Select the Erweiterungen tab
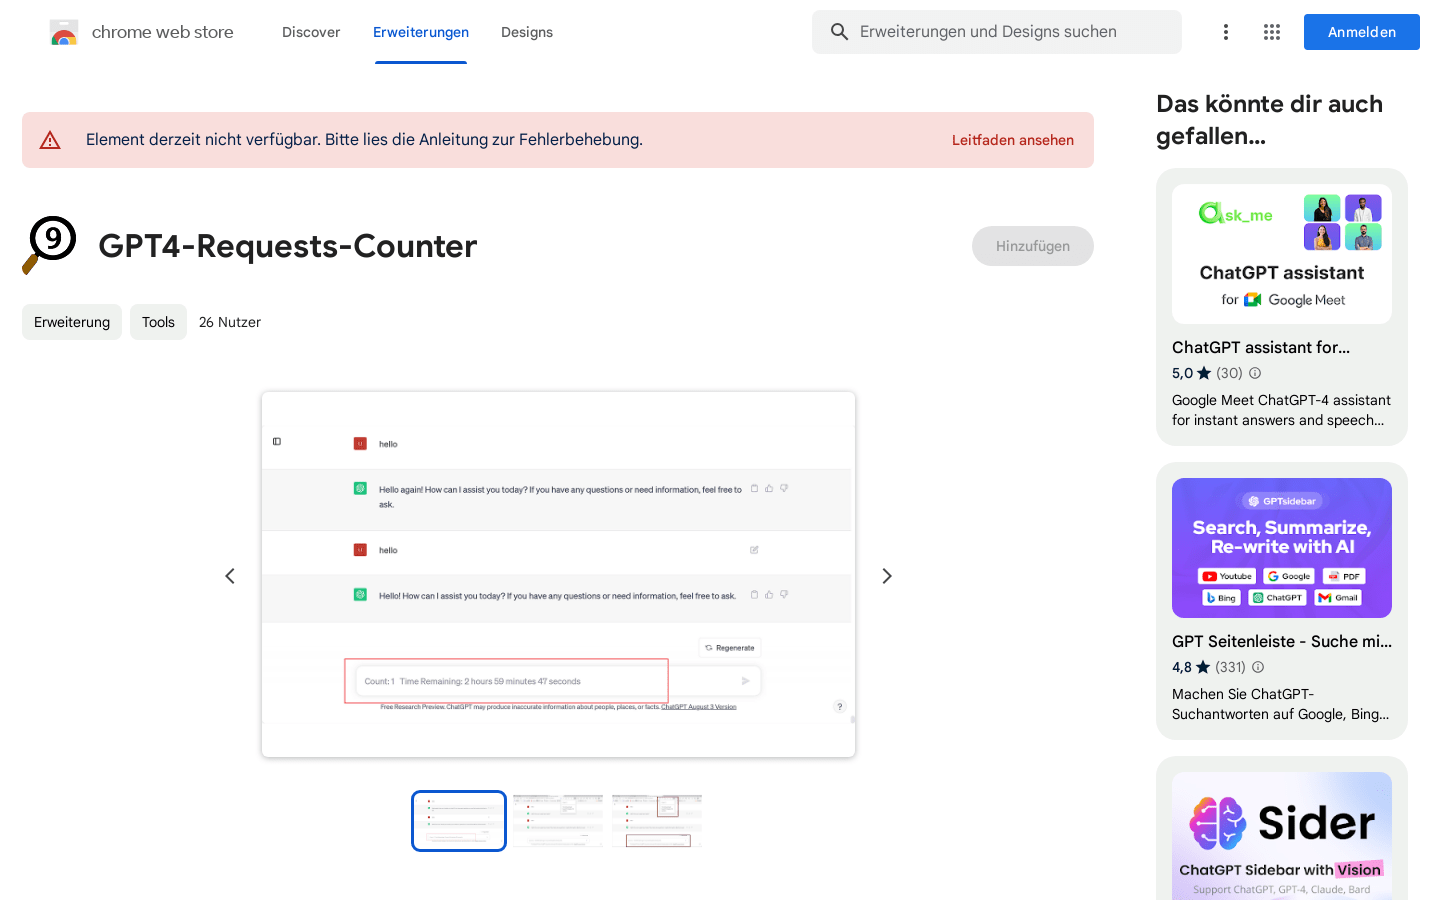 click(421, 32)
